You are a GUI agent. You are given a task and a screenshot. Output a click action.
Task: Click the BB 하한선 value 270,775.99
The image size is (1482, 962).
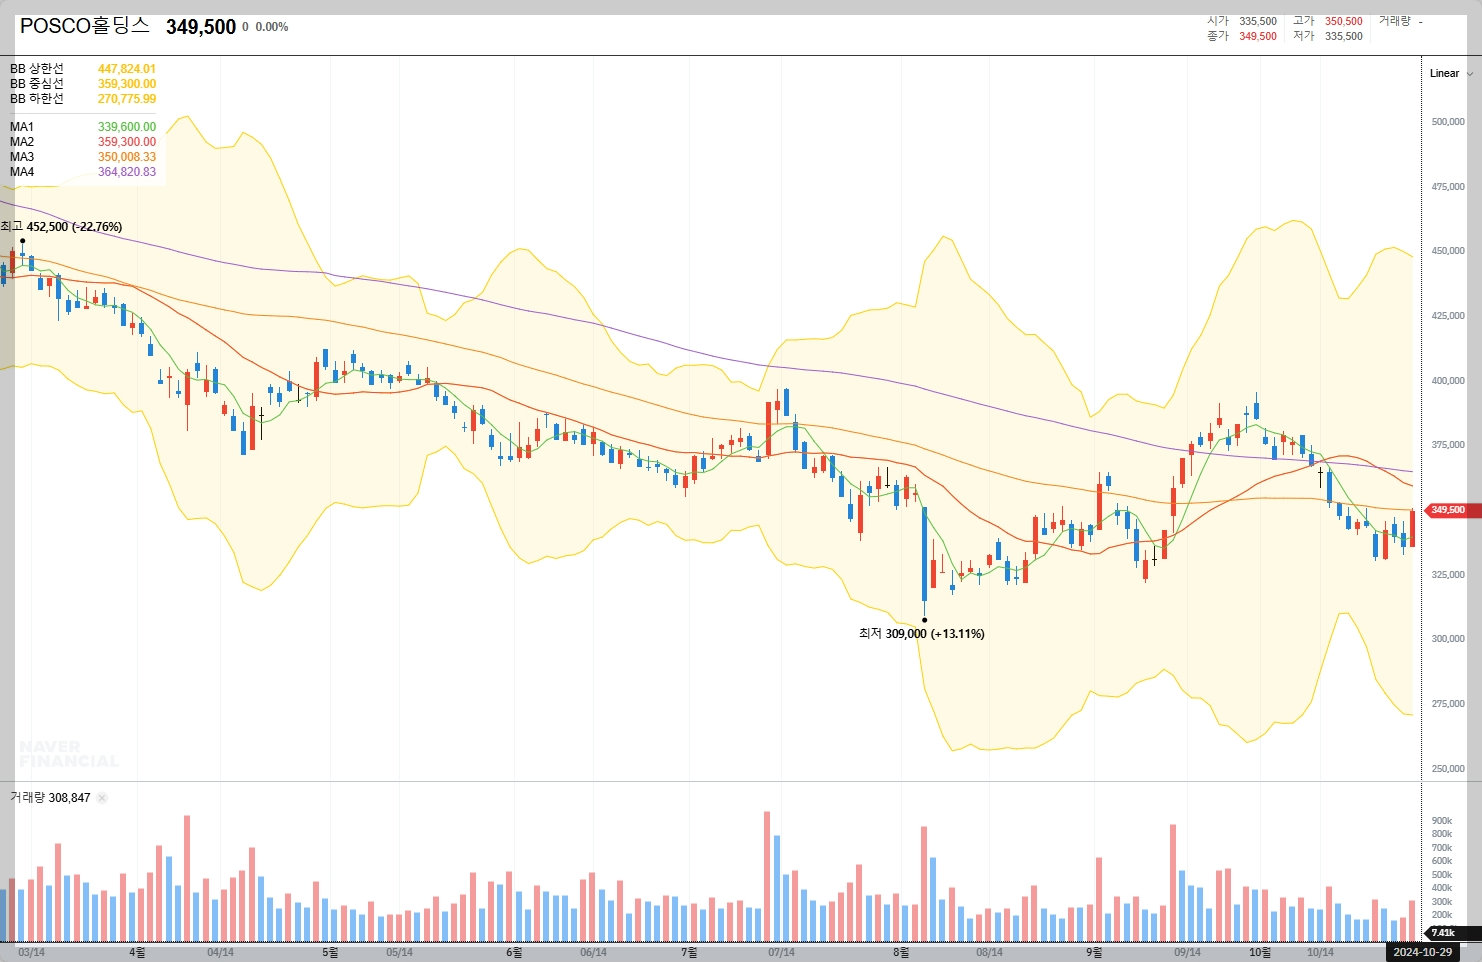[x=127, y=99]
